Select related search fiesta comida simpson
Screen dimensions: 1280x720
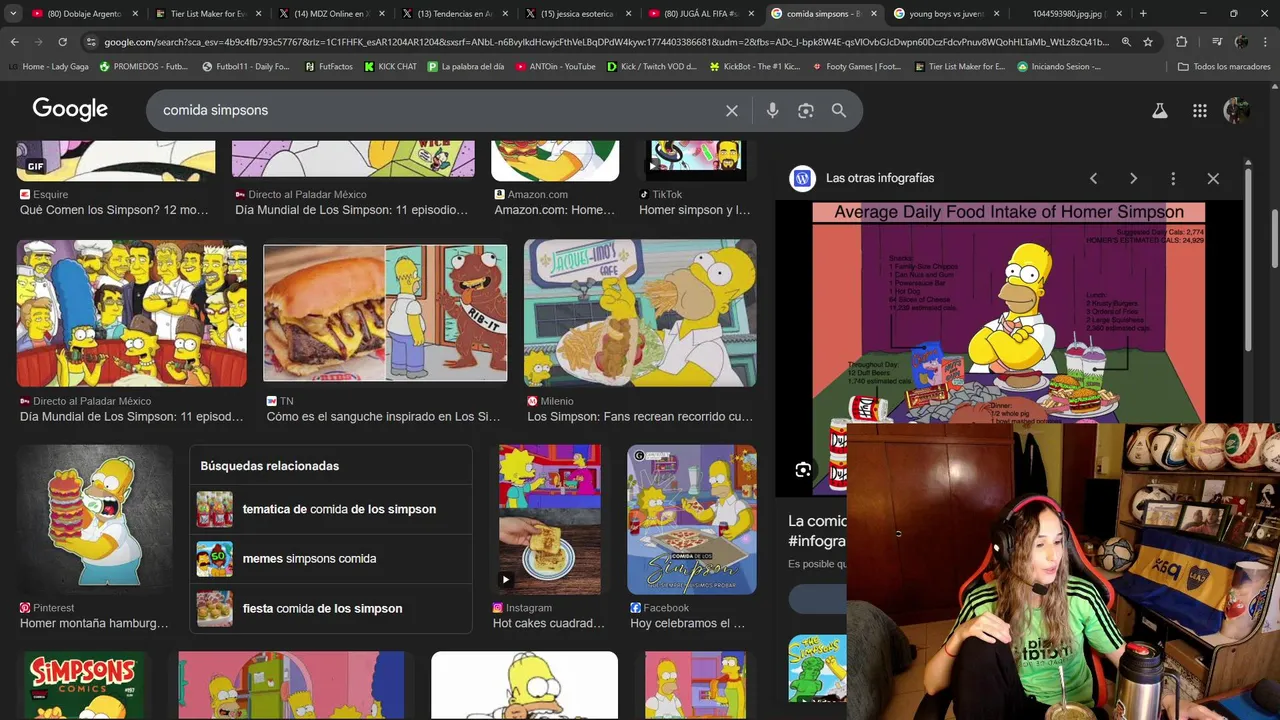tap(331, 608)
